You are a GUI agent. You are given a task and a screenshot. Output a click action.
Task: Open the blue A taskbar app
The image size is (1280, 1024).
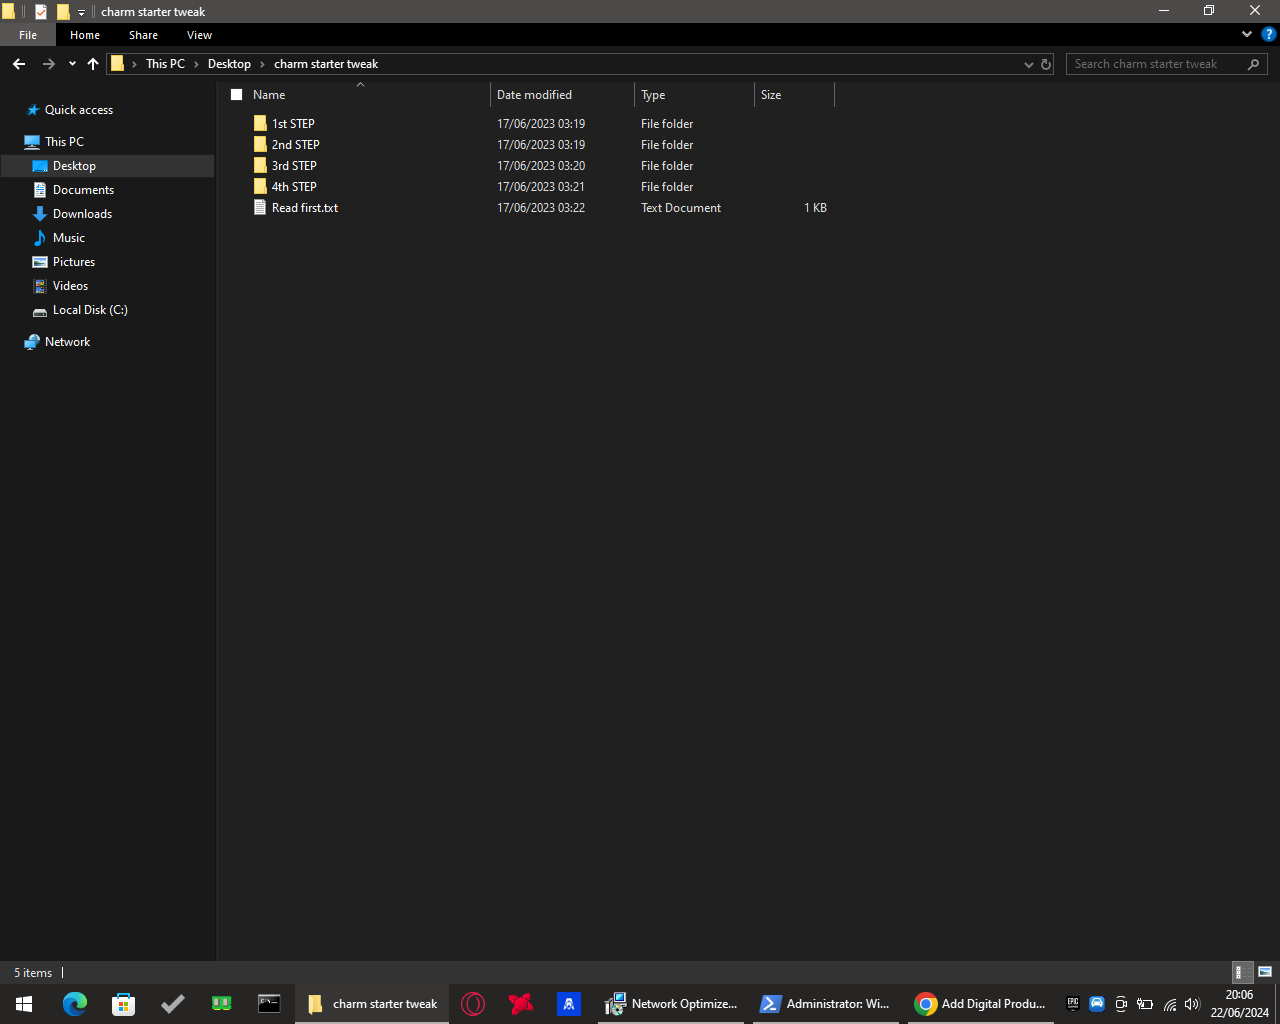[x=569, y=1004]
